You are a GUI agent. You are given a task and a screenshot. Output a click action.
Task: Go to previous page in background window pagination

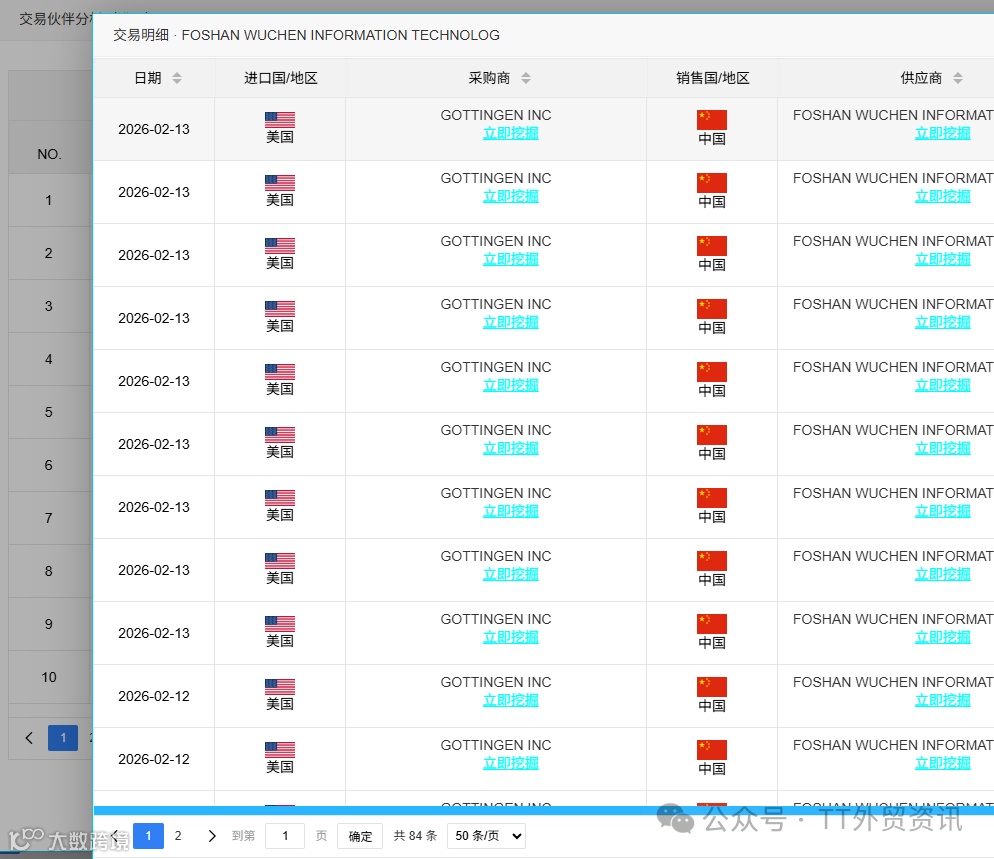pyautogui.click(x=29, y=738)
